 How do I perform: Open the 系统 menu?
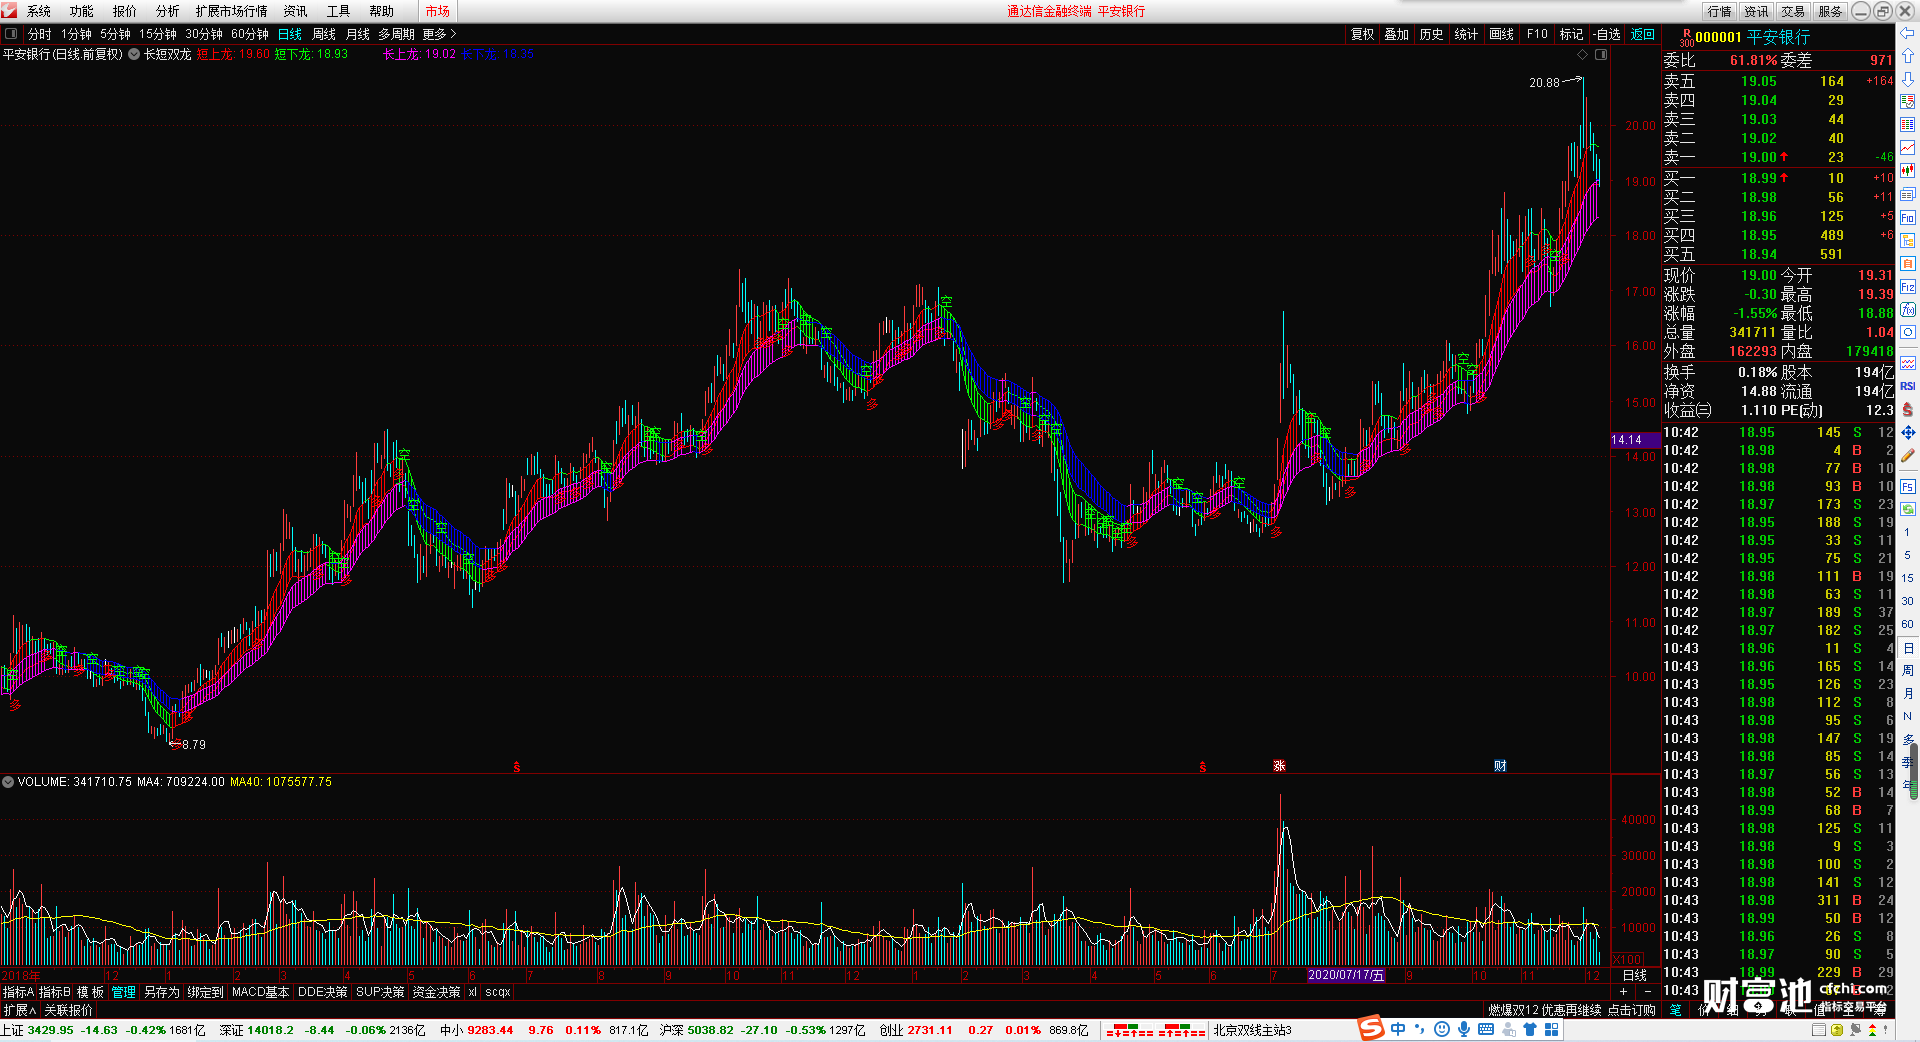click(x=39, y=11)
